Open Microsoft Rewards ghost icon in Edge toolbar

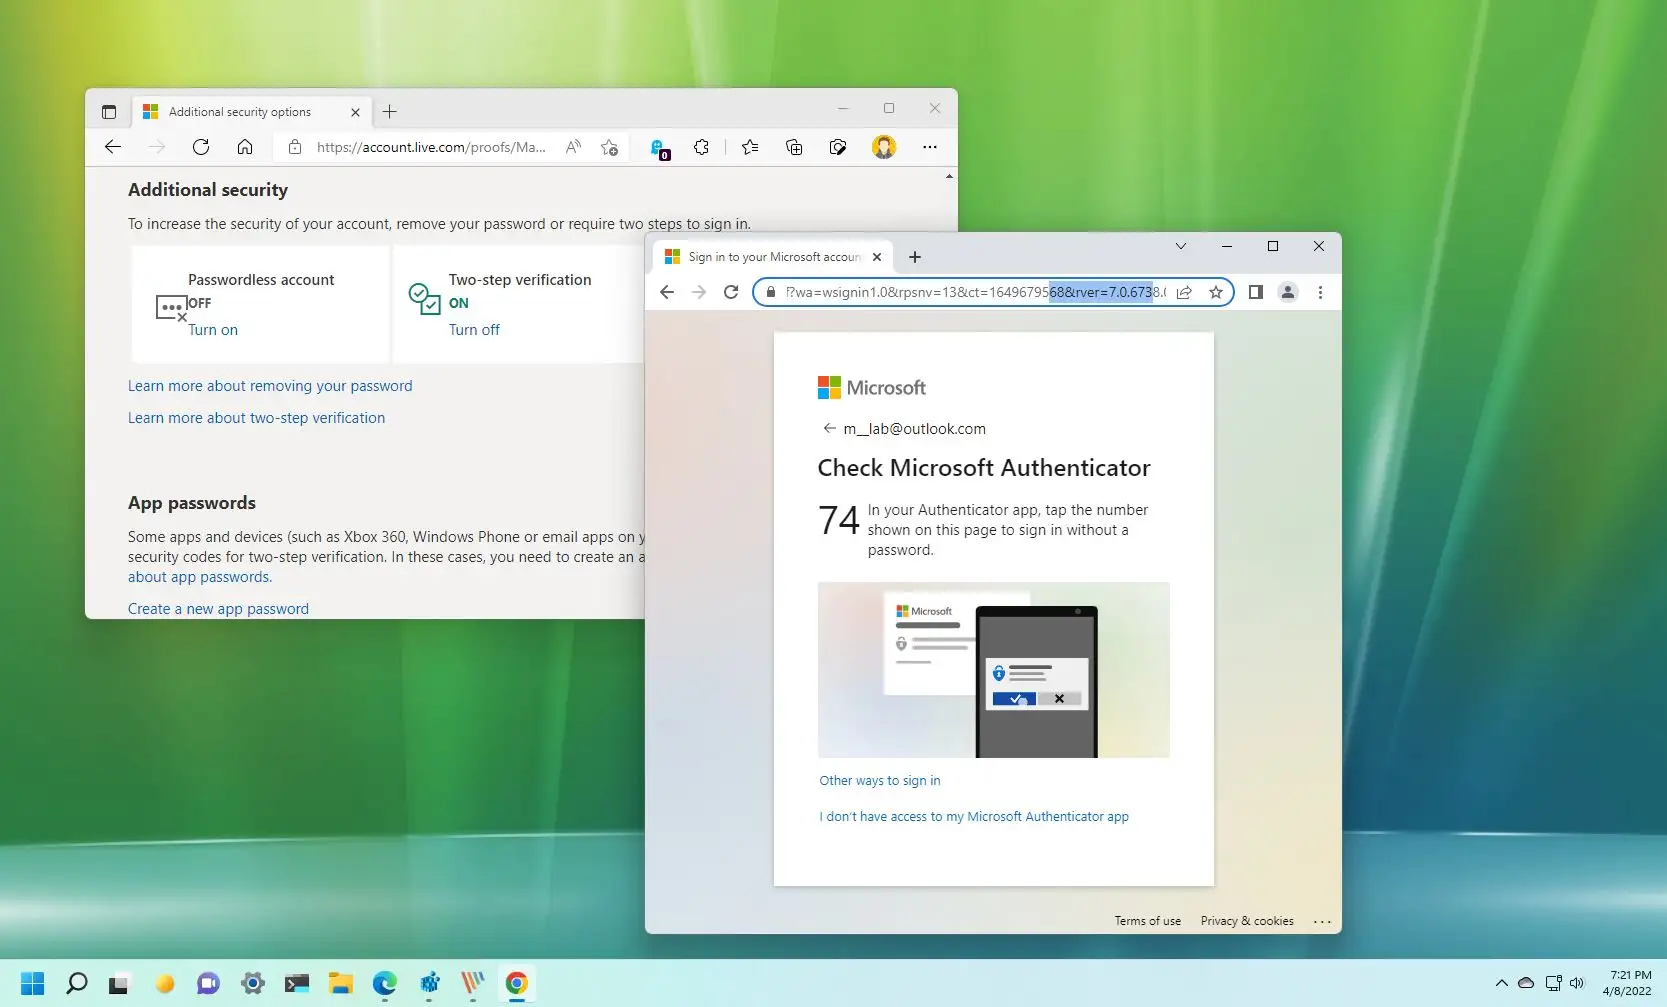coord(659,147)
